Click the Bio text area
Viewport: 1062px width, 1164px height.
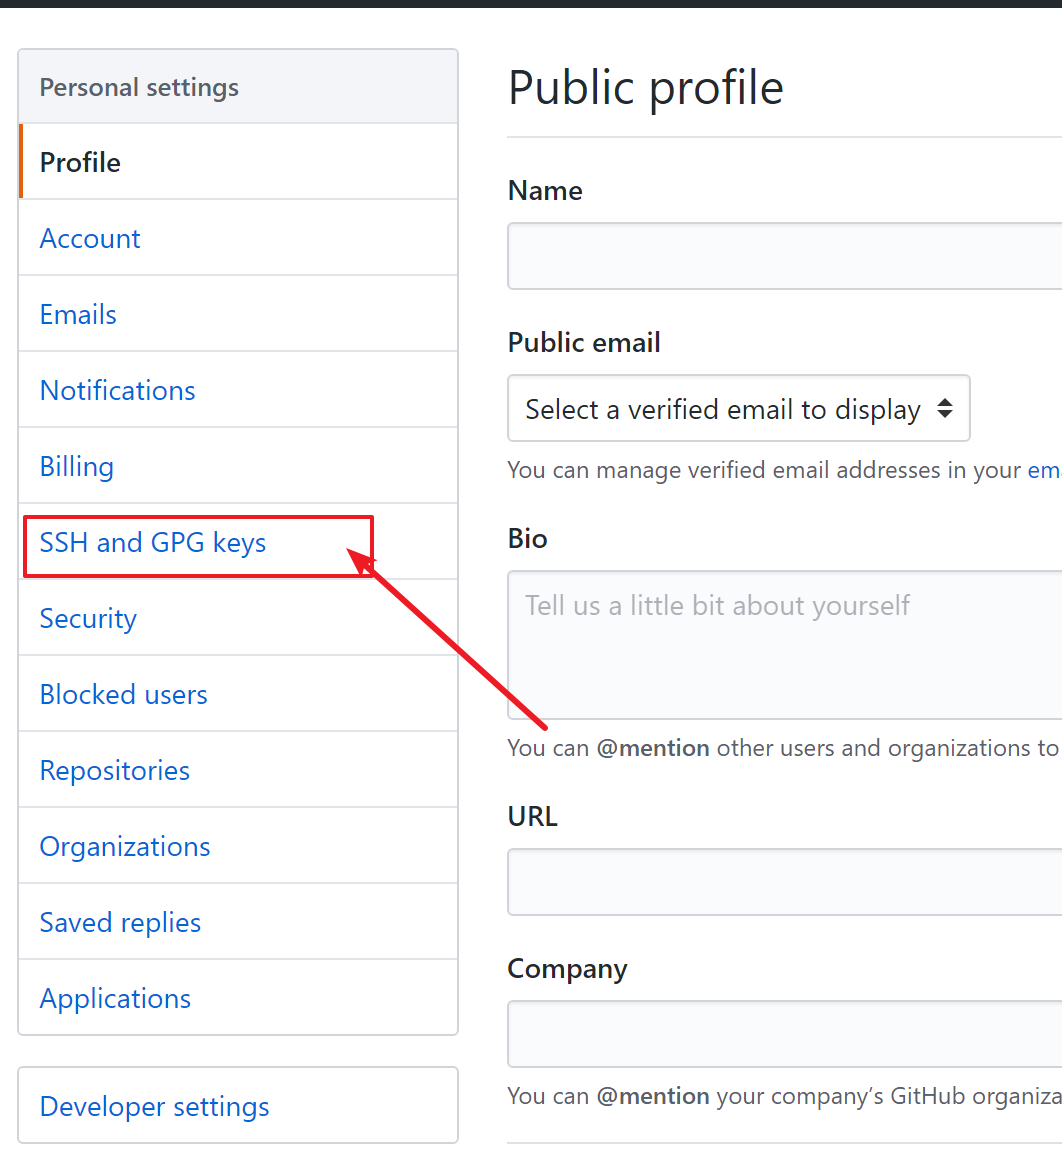coord(785,645)
